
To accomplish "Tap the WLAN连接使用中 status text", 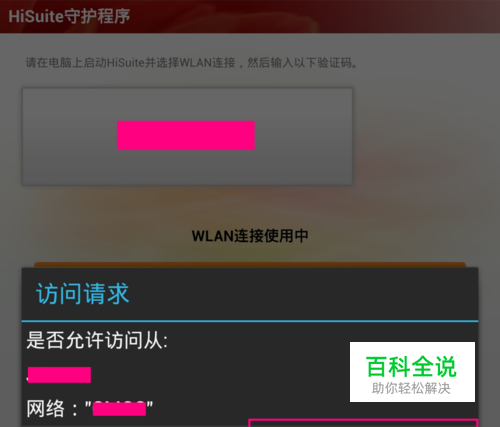I will [250, 236].
